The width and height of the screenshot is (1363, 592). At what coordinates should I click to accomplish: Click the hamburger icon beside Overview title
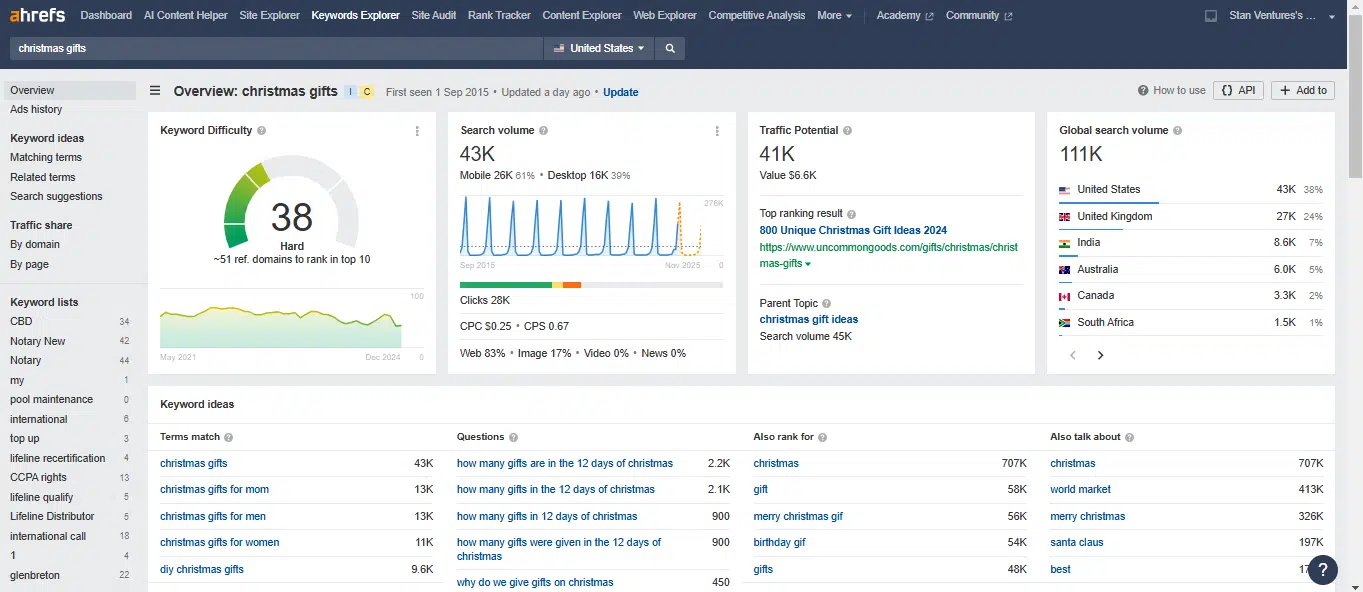(x=155, y=91)
